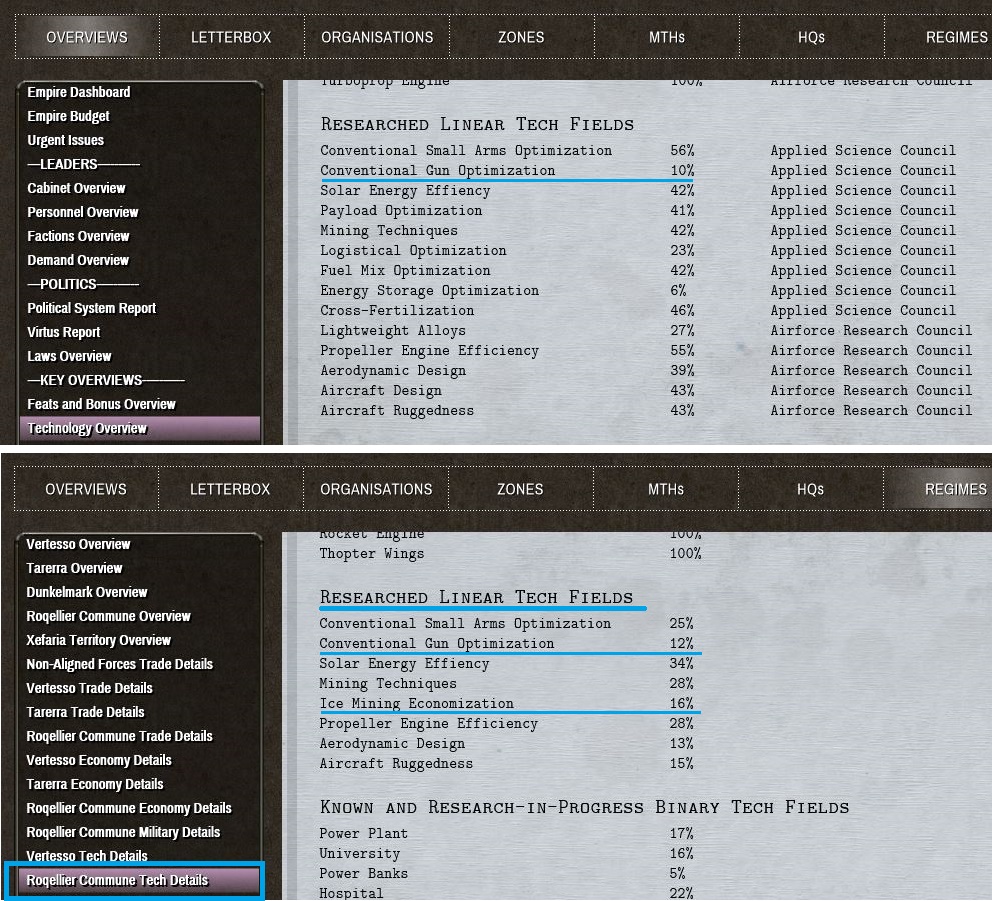
Task: Open Roqellier Commune Trade Details
Action: (x=120, y=737)
